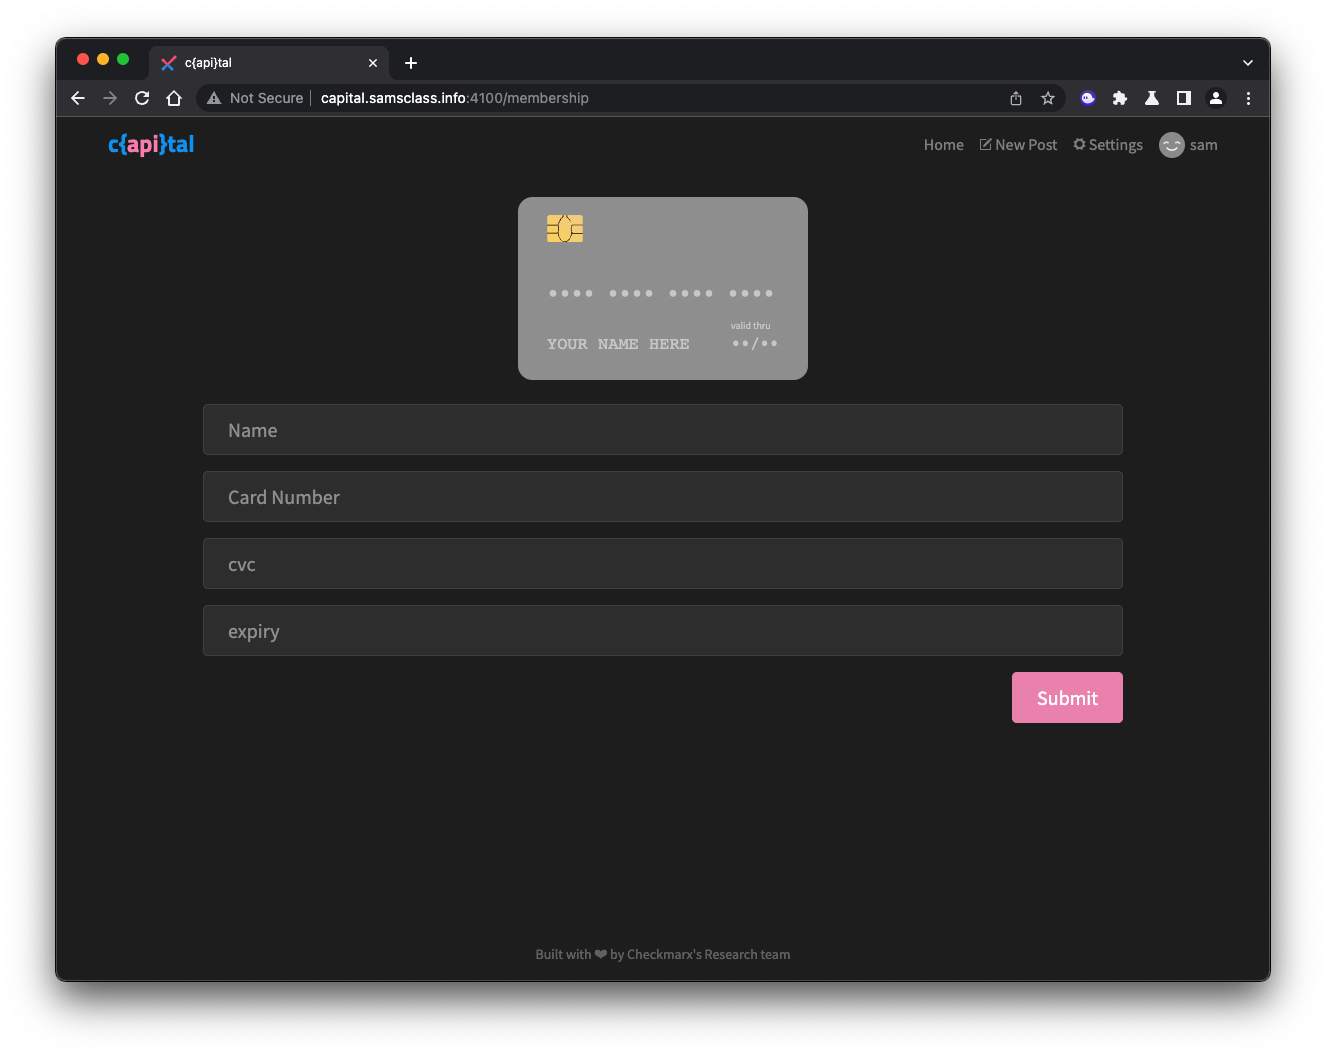
Task: Close the browser window with red button
Action: point(83,59)
